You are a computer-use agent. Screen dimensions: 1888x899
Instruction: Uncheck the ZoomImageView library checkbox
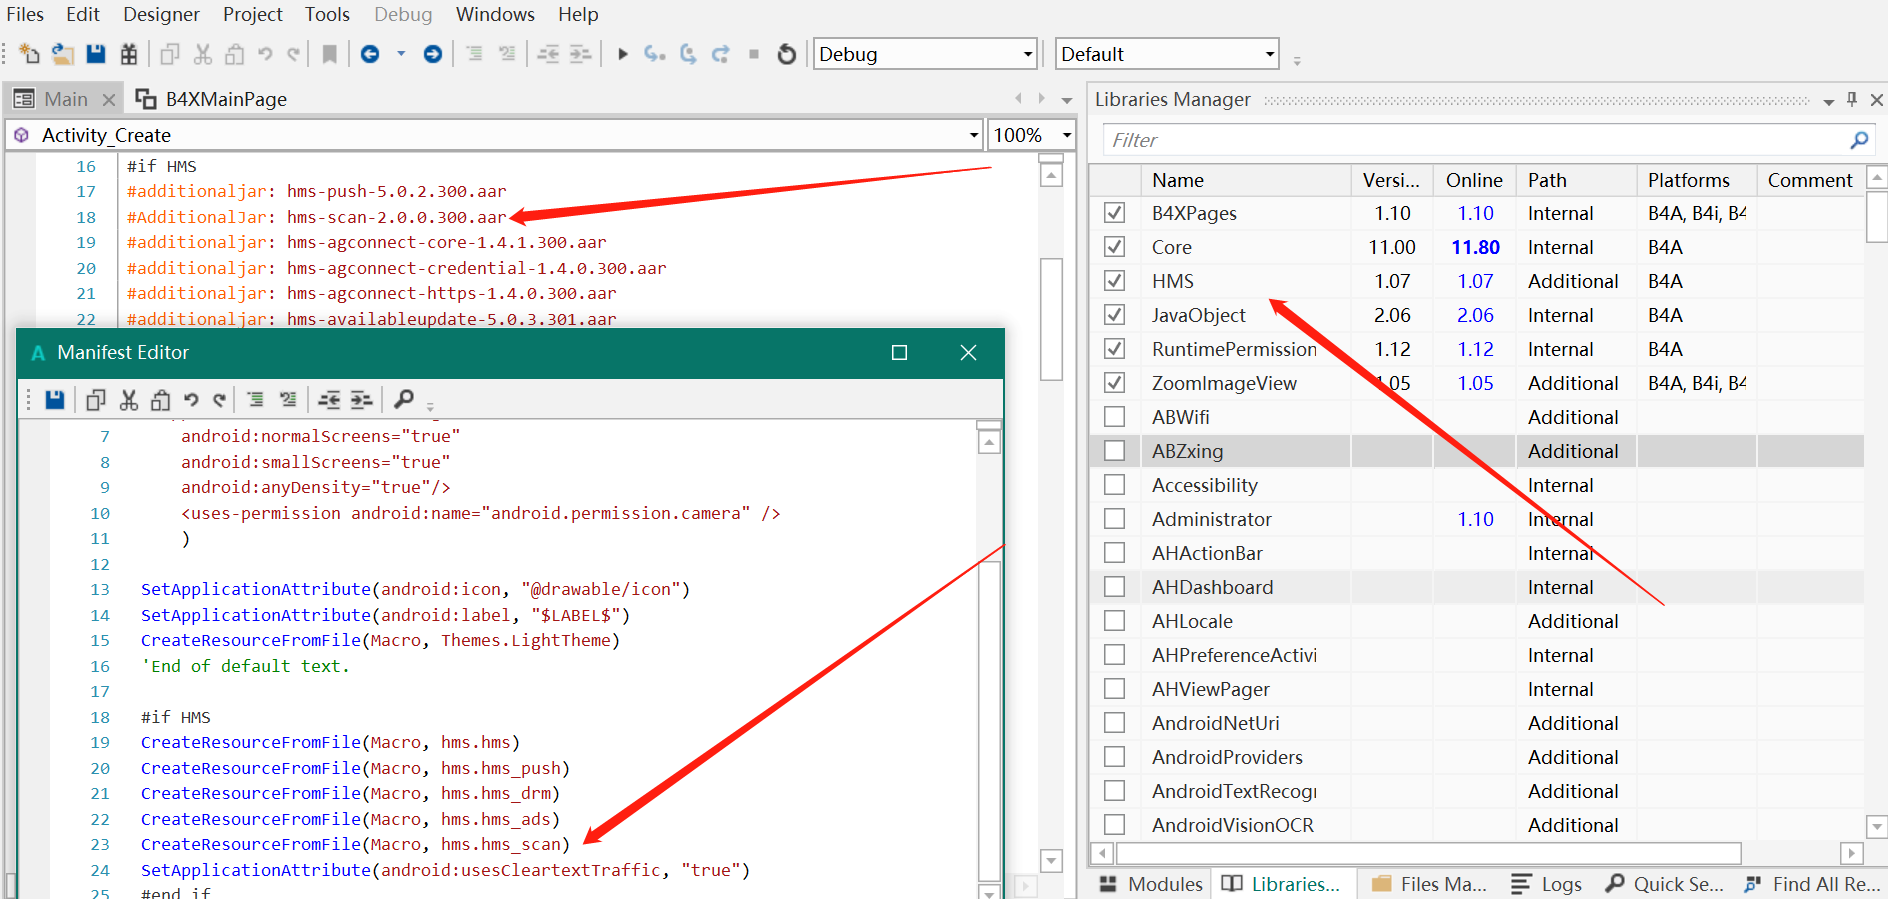click(1114, 383)
